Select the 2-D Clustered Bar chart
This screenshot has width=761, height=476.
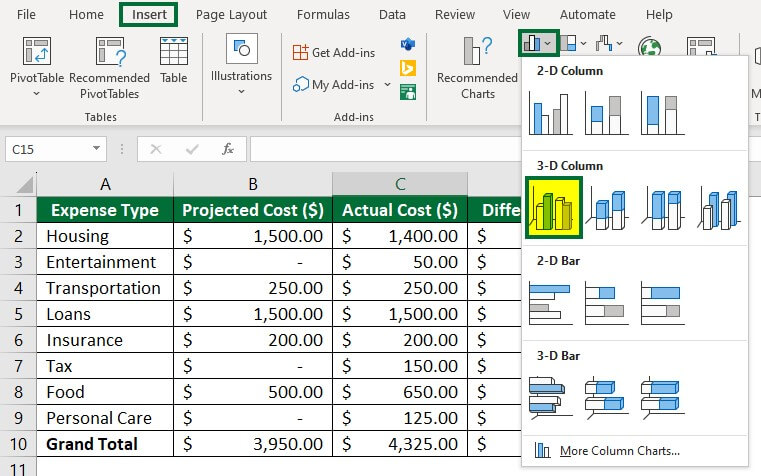pyautogui.click(x=552, y=303)
